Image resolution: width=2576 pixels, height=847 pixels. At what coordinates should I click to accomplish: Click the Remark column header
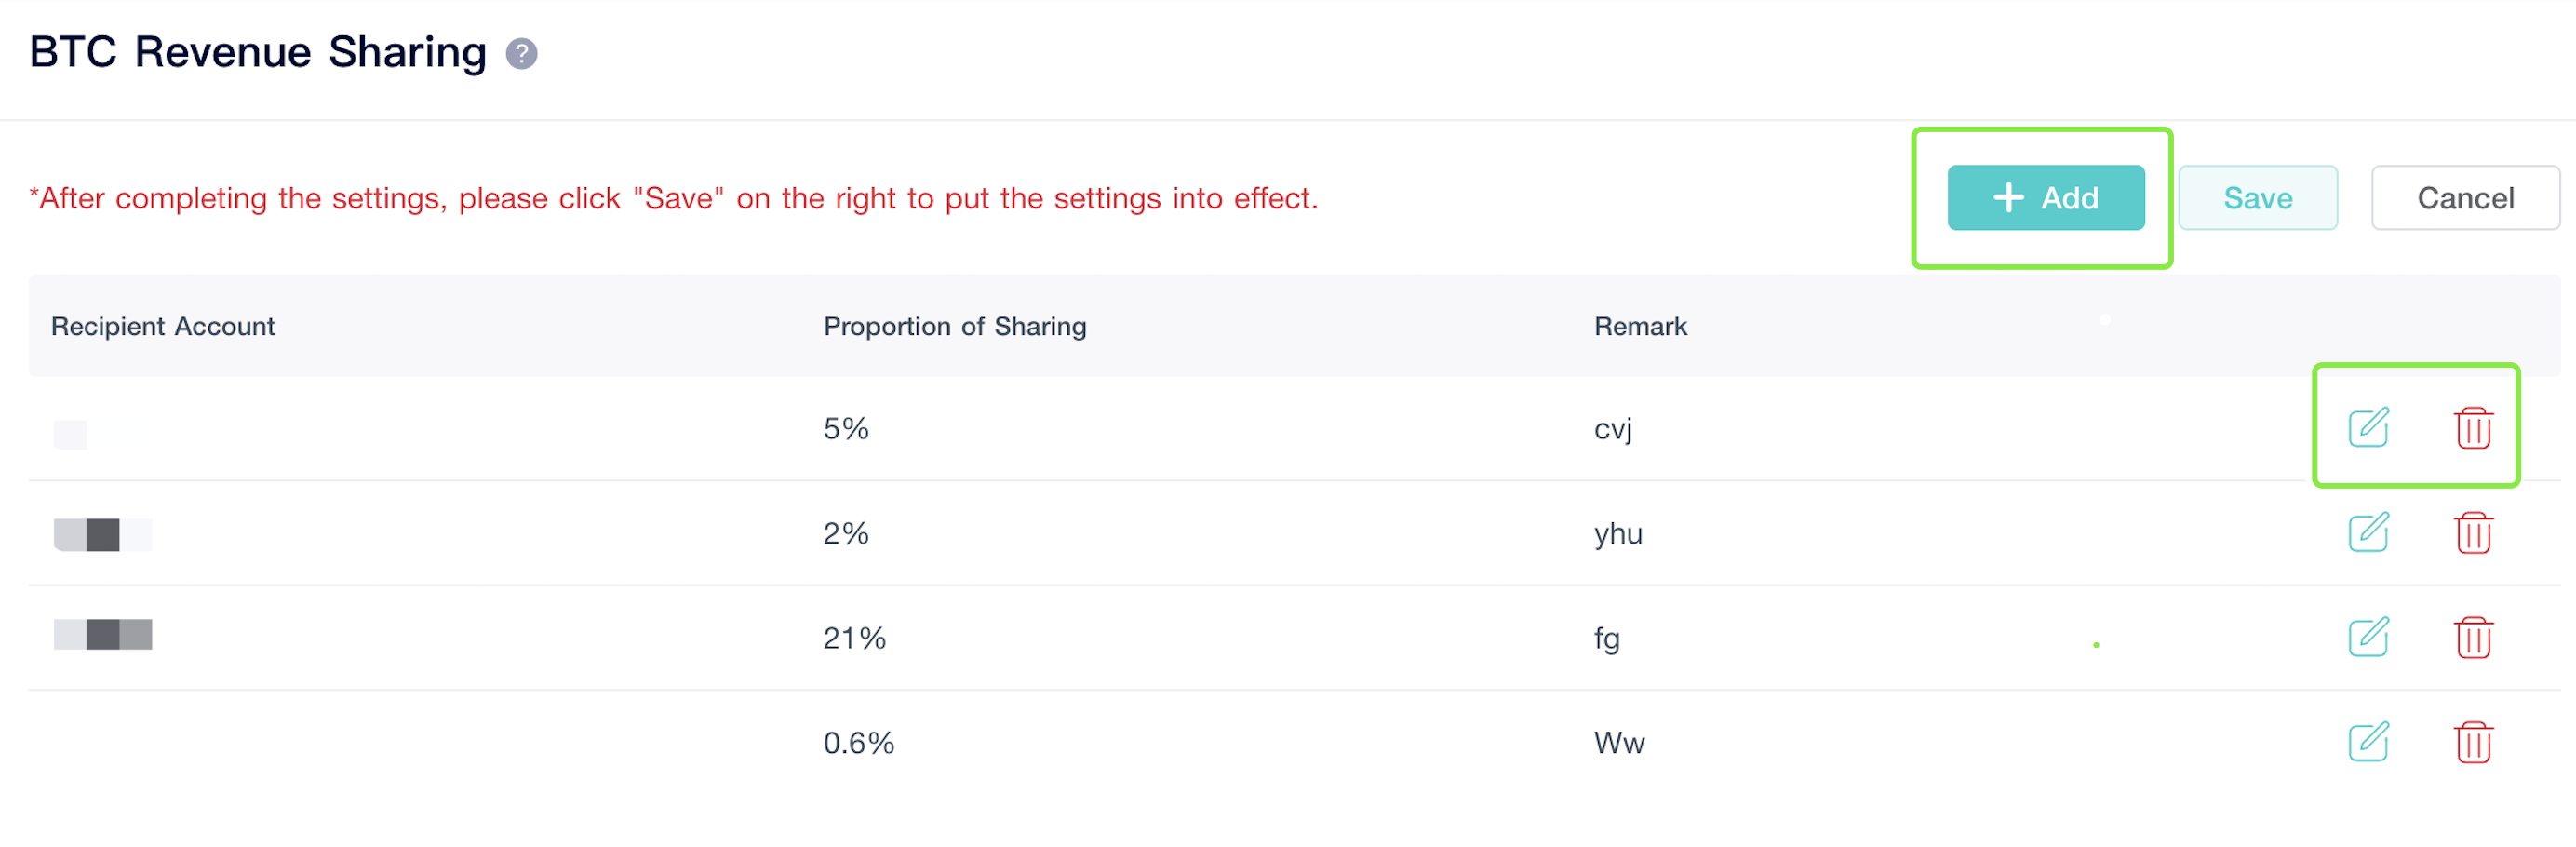point(1640,327)
